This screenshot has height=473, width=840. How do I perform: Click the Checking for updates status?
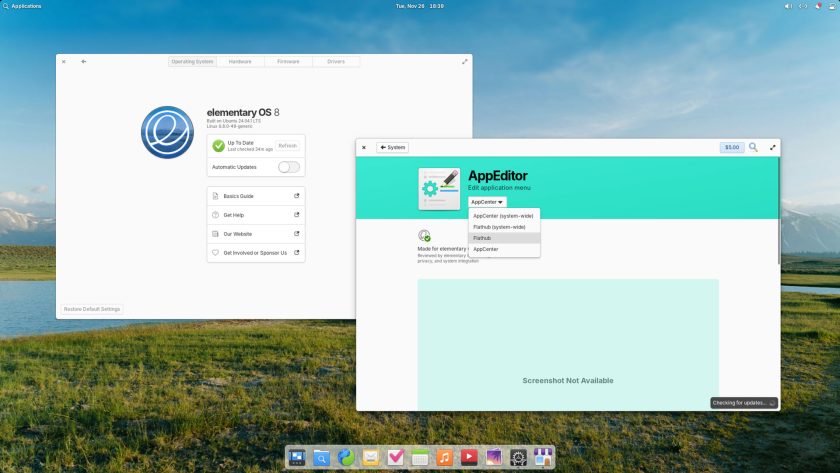point(744,403)
